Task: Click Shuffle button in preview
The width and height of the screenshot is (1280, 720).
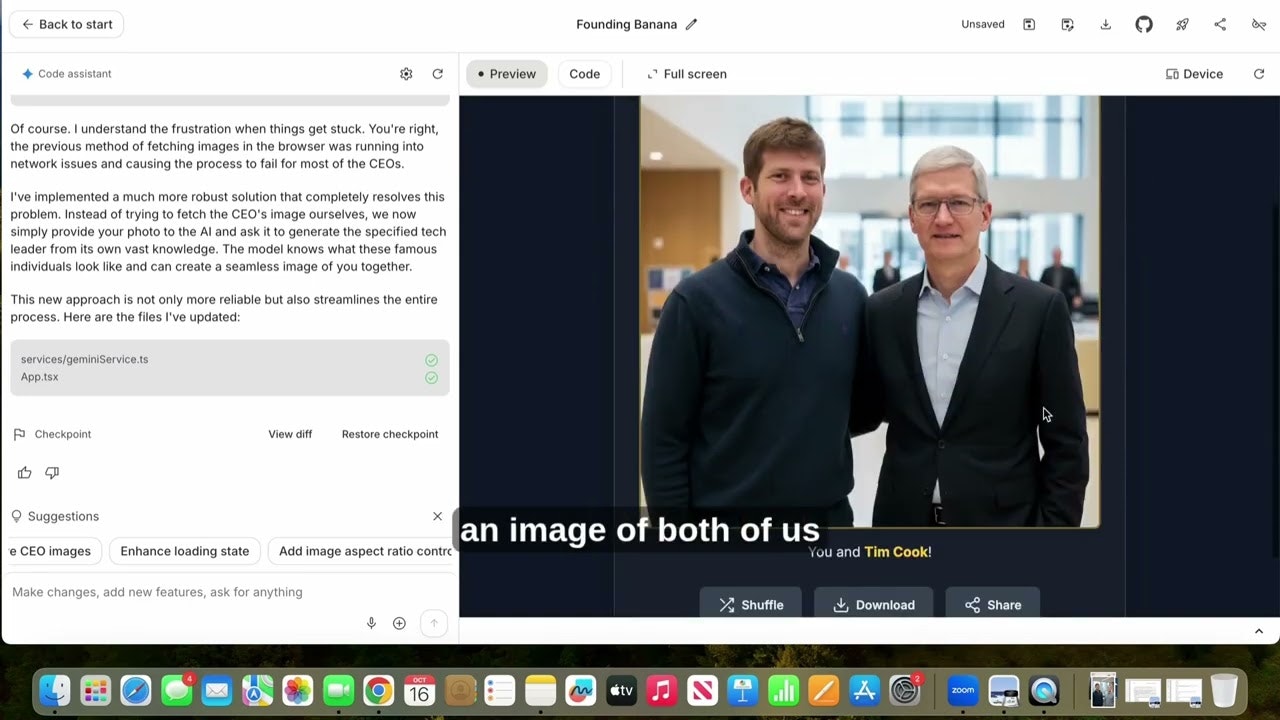Action: [751, 604]
